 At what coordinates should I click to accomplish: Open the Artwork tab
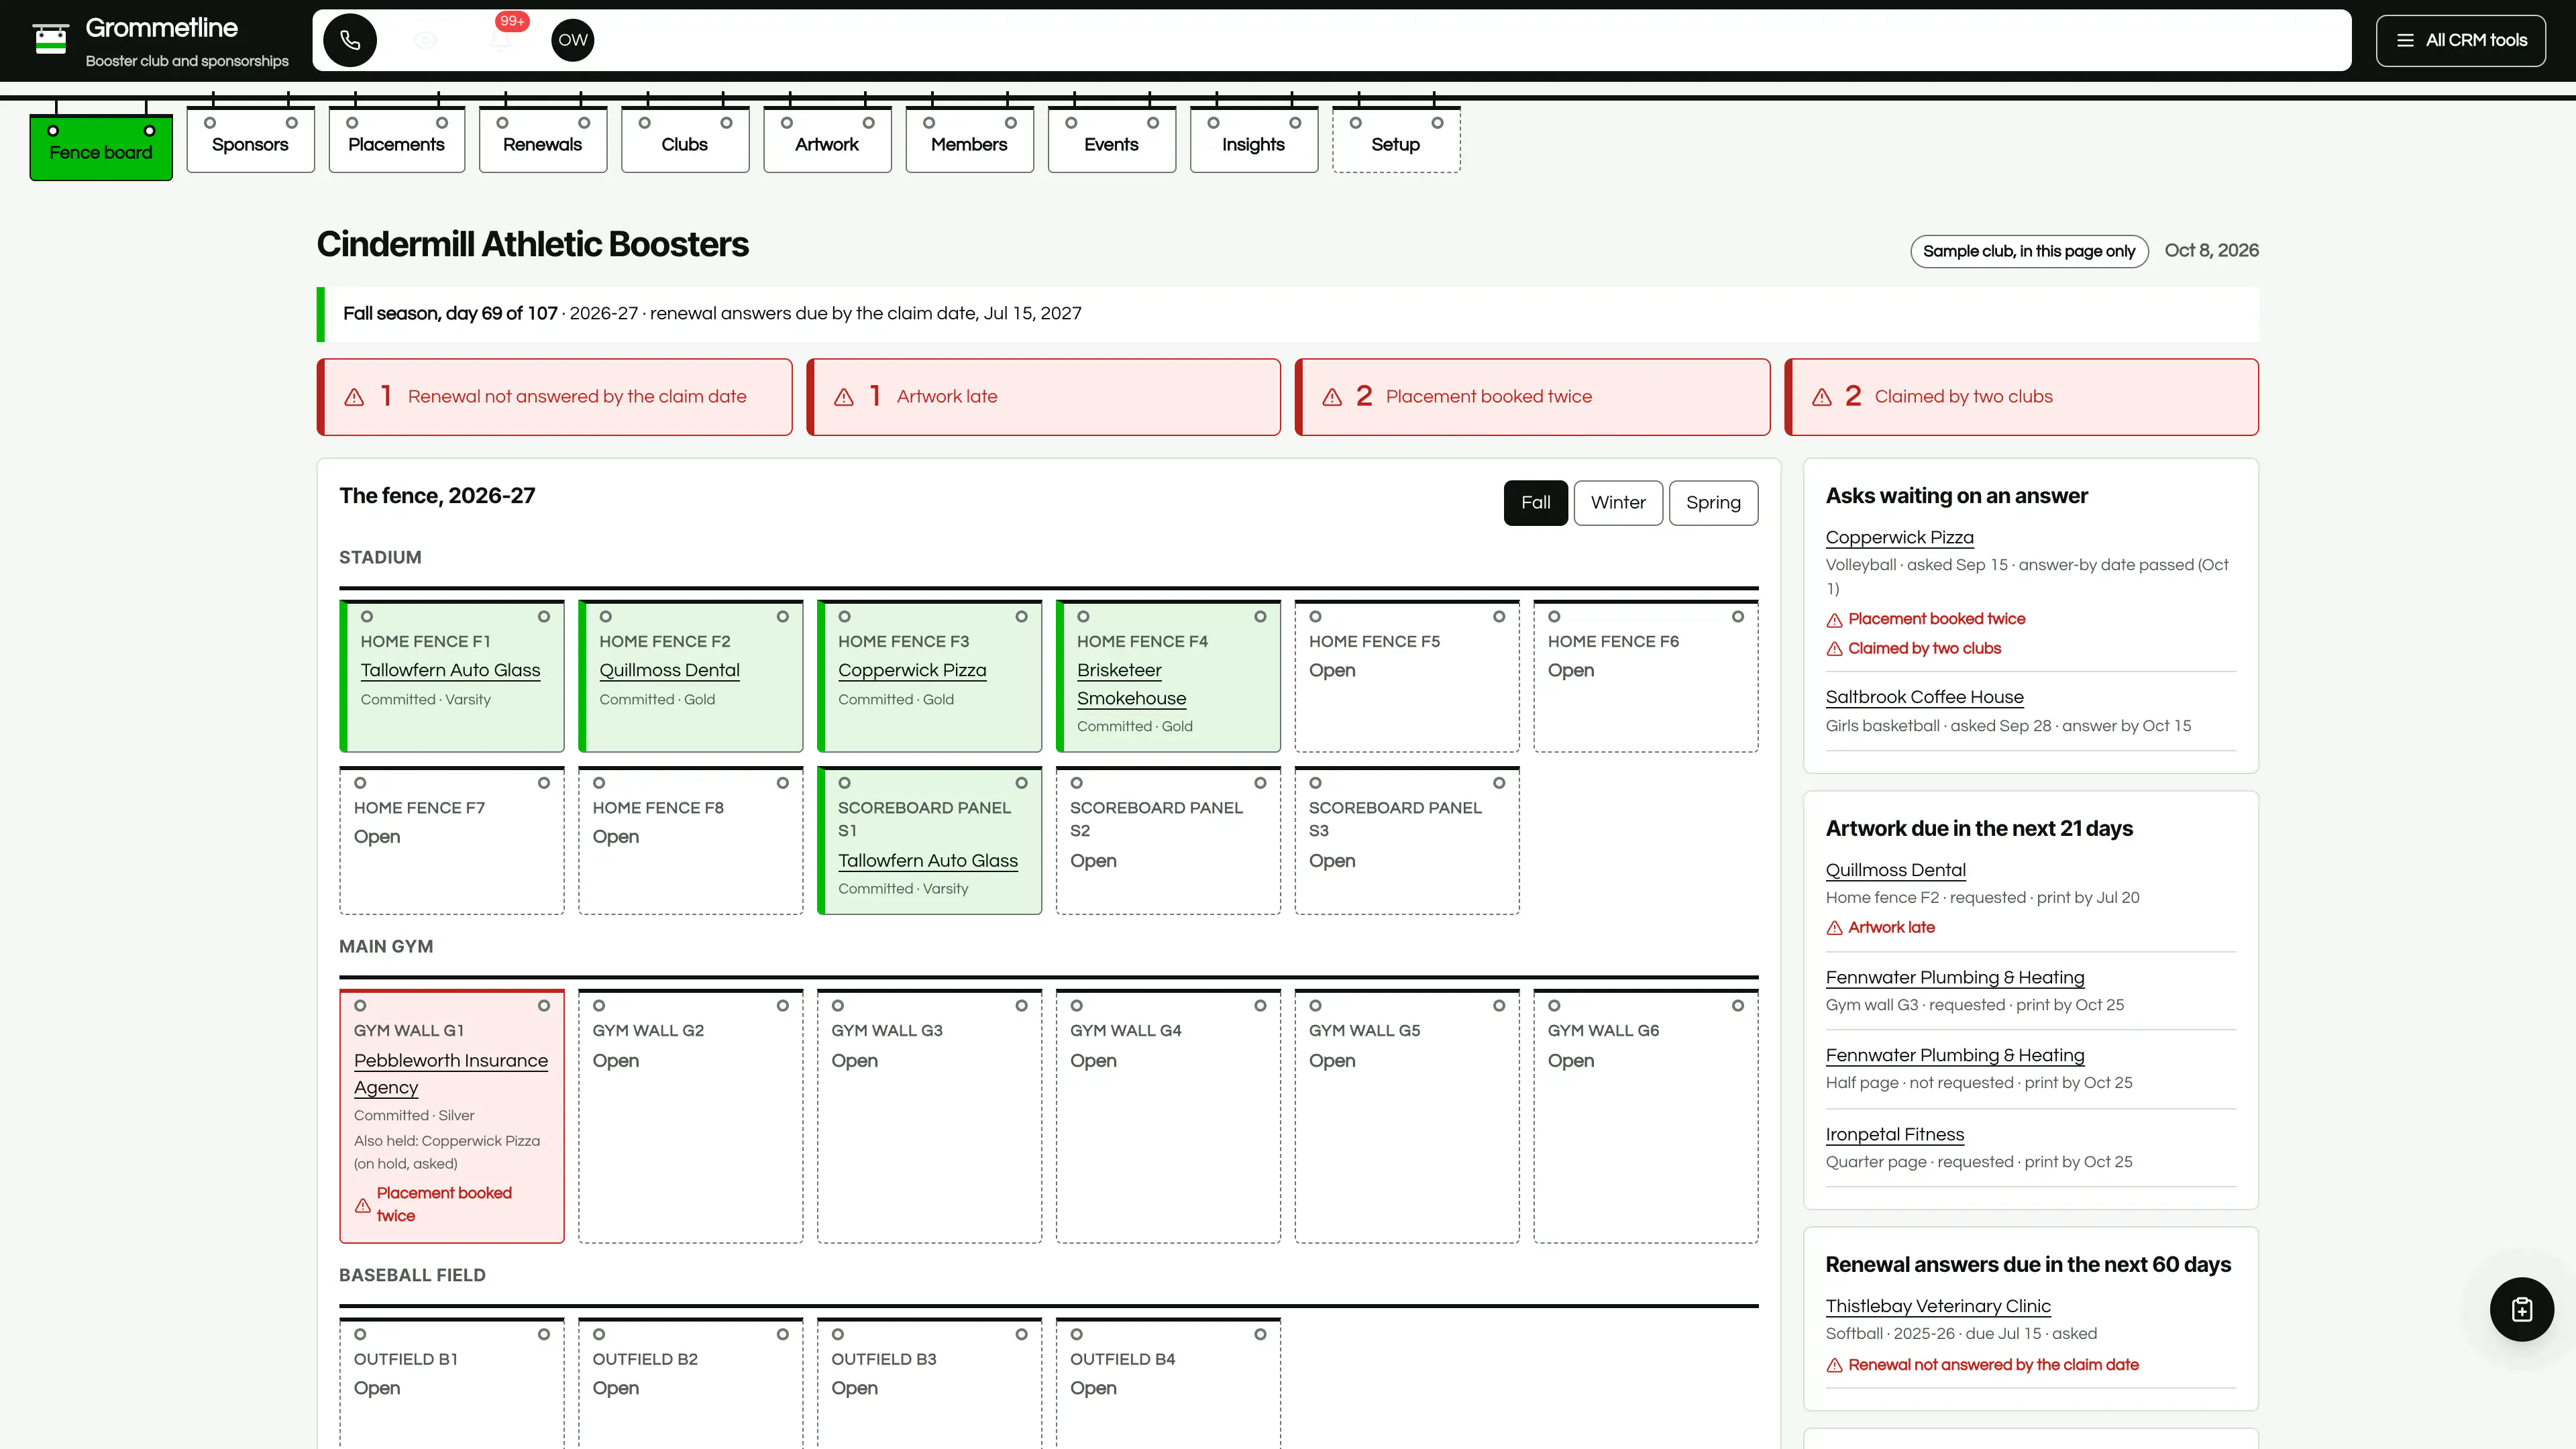(x=827, y=140)
